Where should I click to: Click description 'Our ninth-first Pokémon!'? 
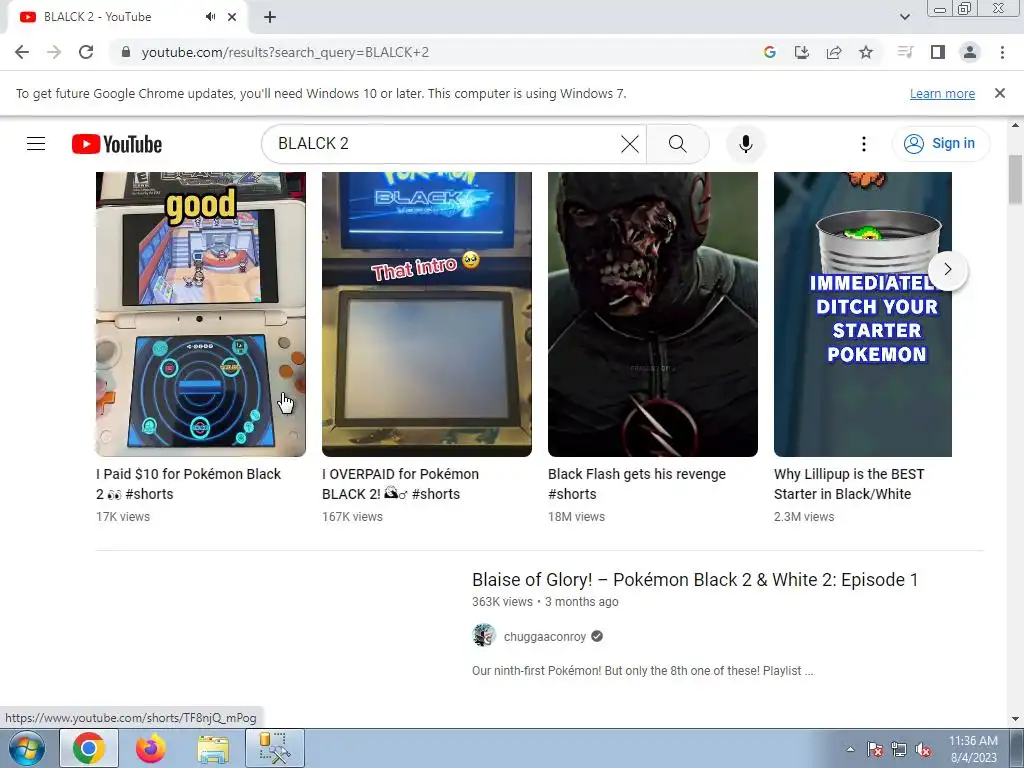643,671
